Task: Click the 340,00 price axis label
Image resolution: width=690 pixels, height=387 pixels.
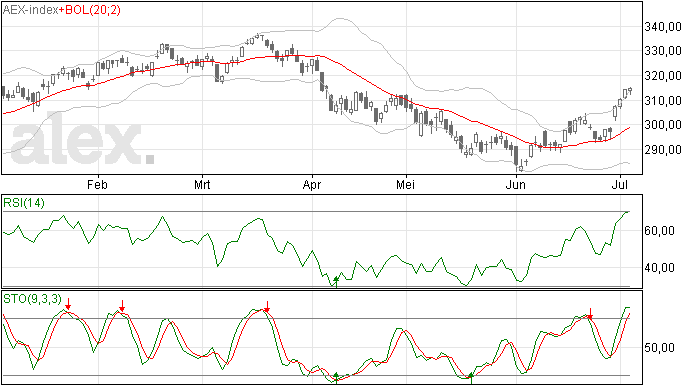Action: (x=663, y=27)
